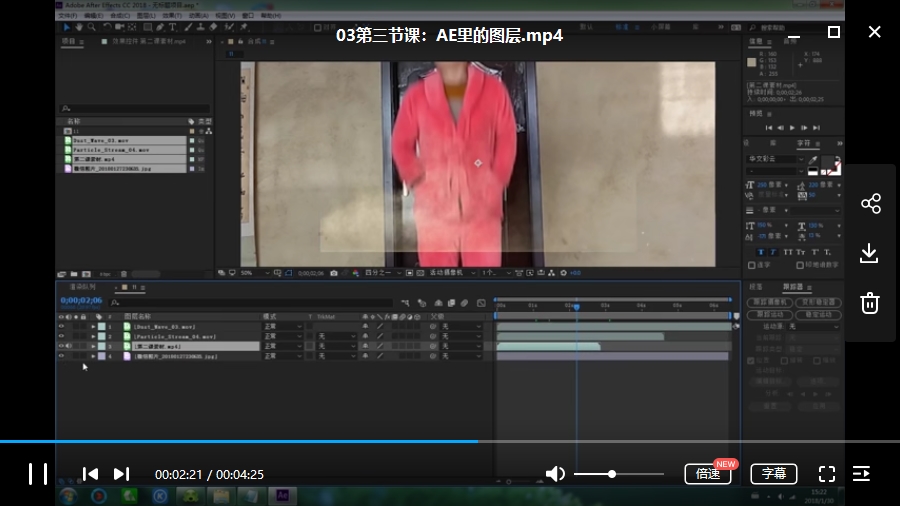Viewport: 900px width, 506px height.
Task: Click the Info panel color swatch
Action: pyautogui.click(x=751, y=63)
